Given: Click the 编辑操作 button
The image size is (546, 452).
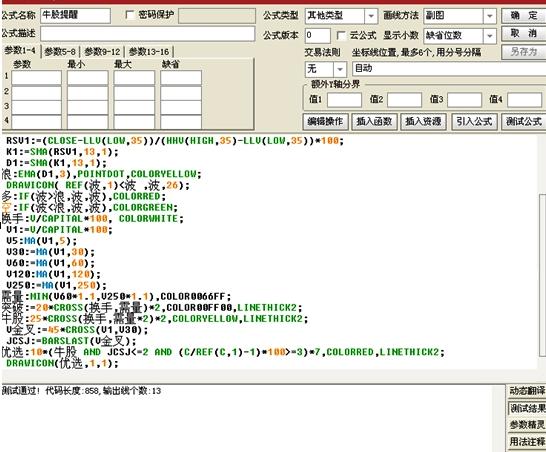Looking at the screenshot, I should pos(325,122).
